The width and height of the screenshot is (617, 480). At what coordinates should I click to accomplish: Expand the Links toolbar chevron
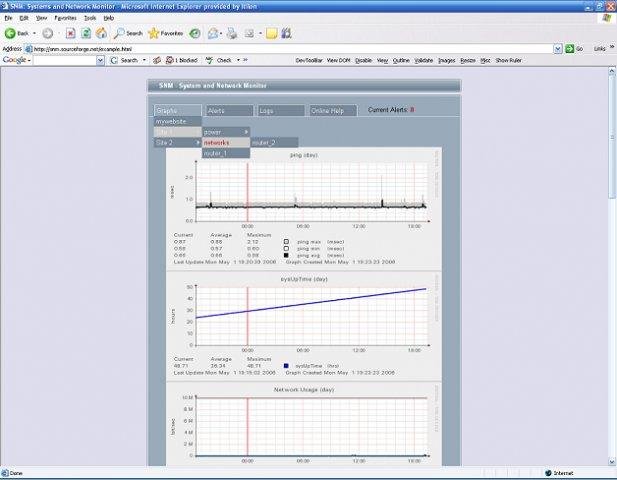coord(612,46)
